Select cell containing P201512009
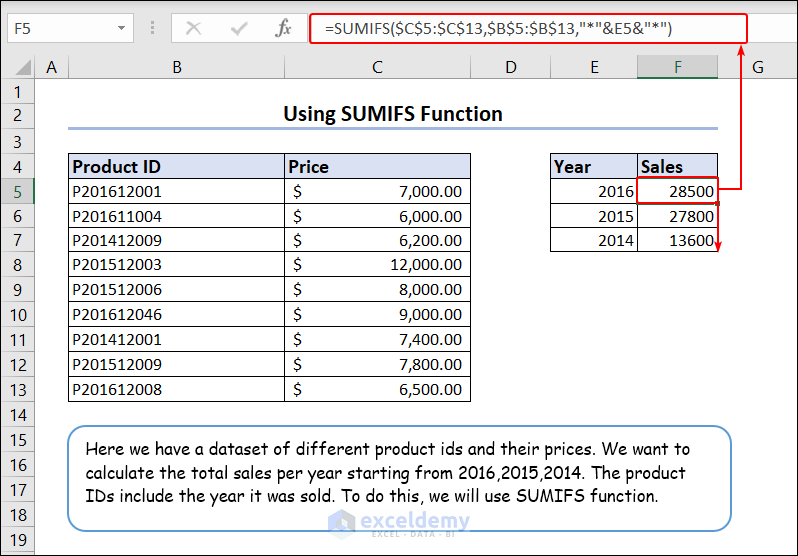This screenshot has height=556, width=798. pos(177,365)
